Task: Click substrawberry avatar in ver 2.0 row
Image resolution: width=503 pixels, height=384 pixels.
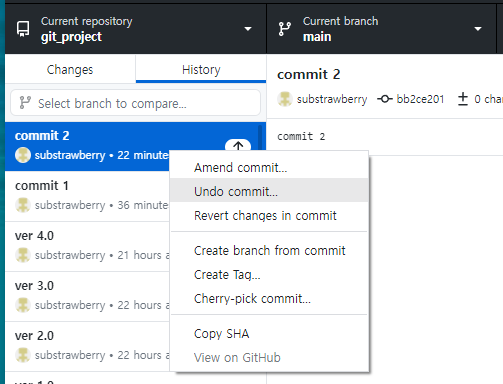Action: point(23,355)
